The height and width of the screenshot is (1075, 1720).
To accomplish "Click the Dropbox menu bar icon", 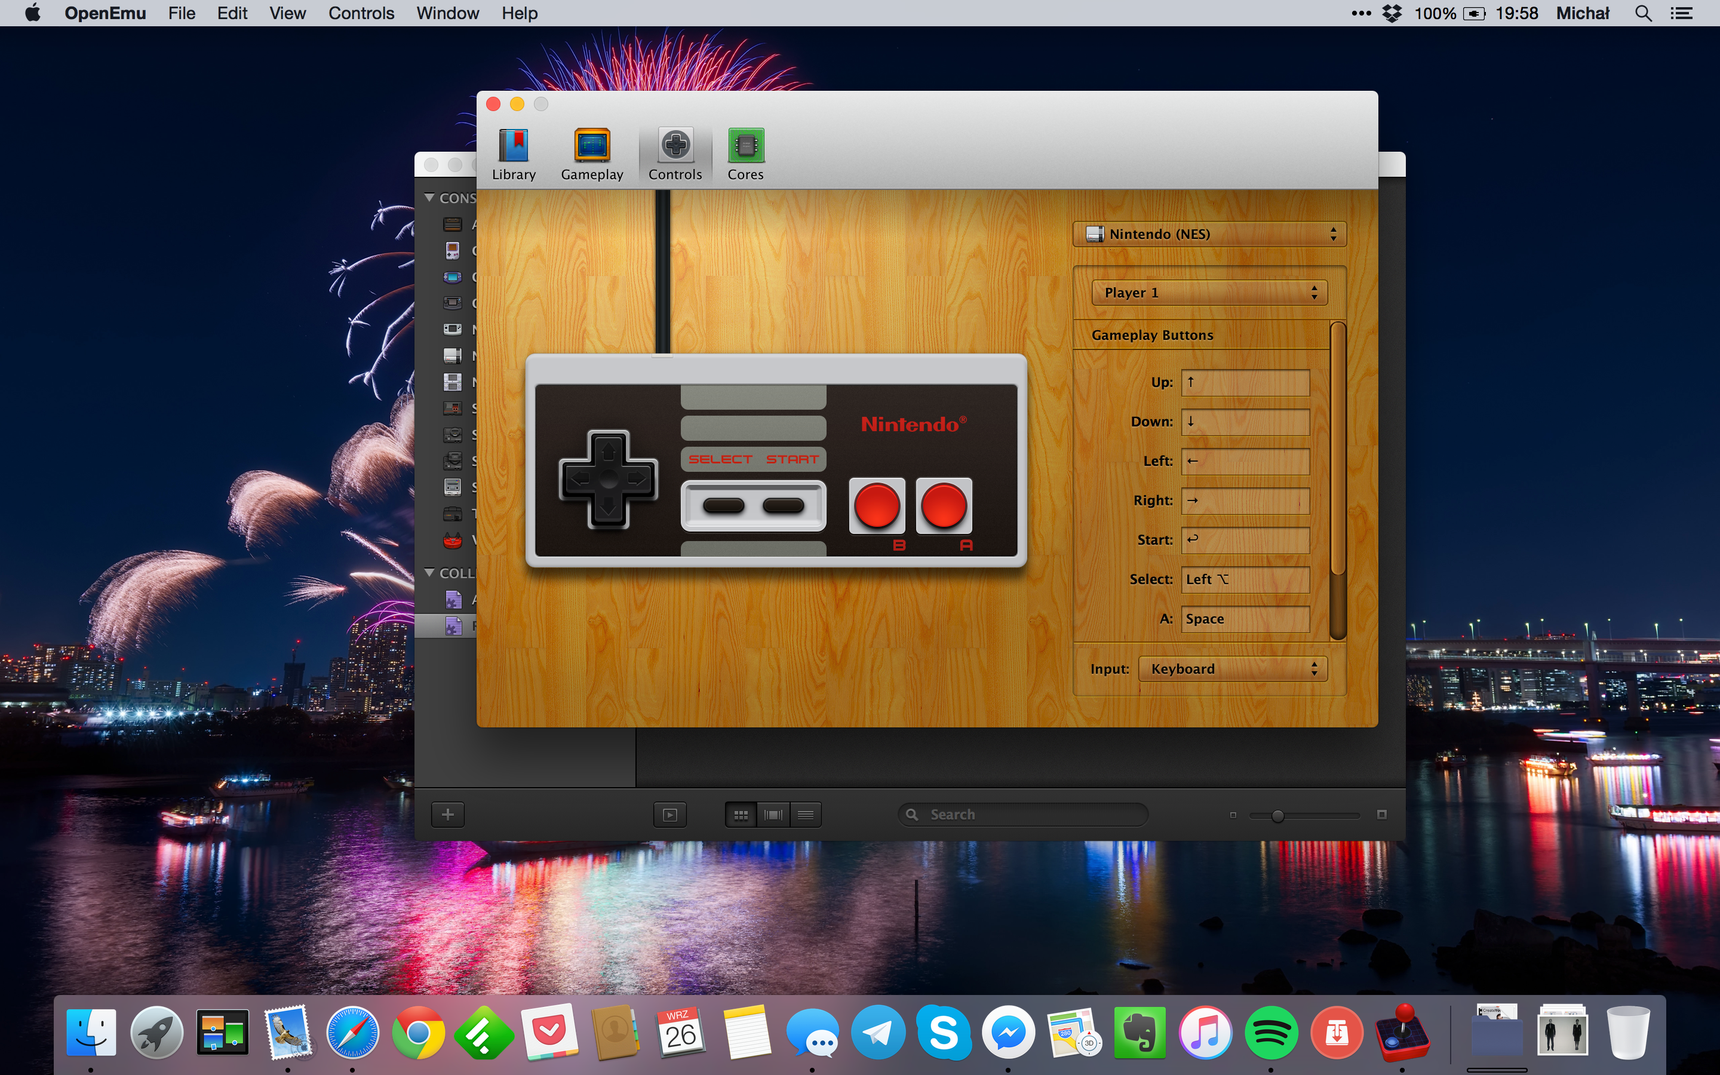I will pos(1392,13).
